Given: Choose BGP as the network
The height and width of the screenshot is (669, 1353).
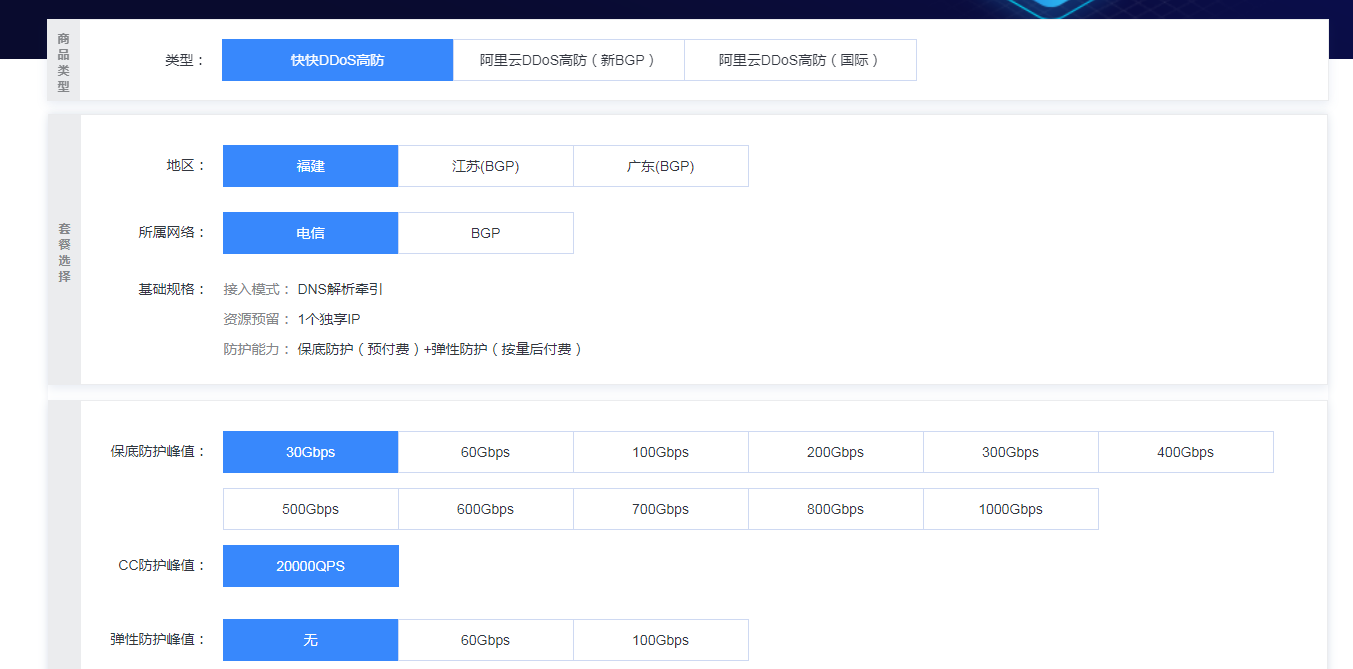Looking at the screenshot, I should coord(486,233).
